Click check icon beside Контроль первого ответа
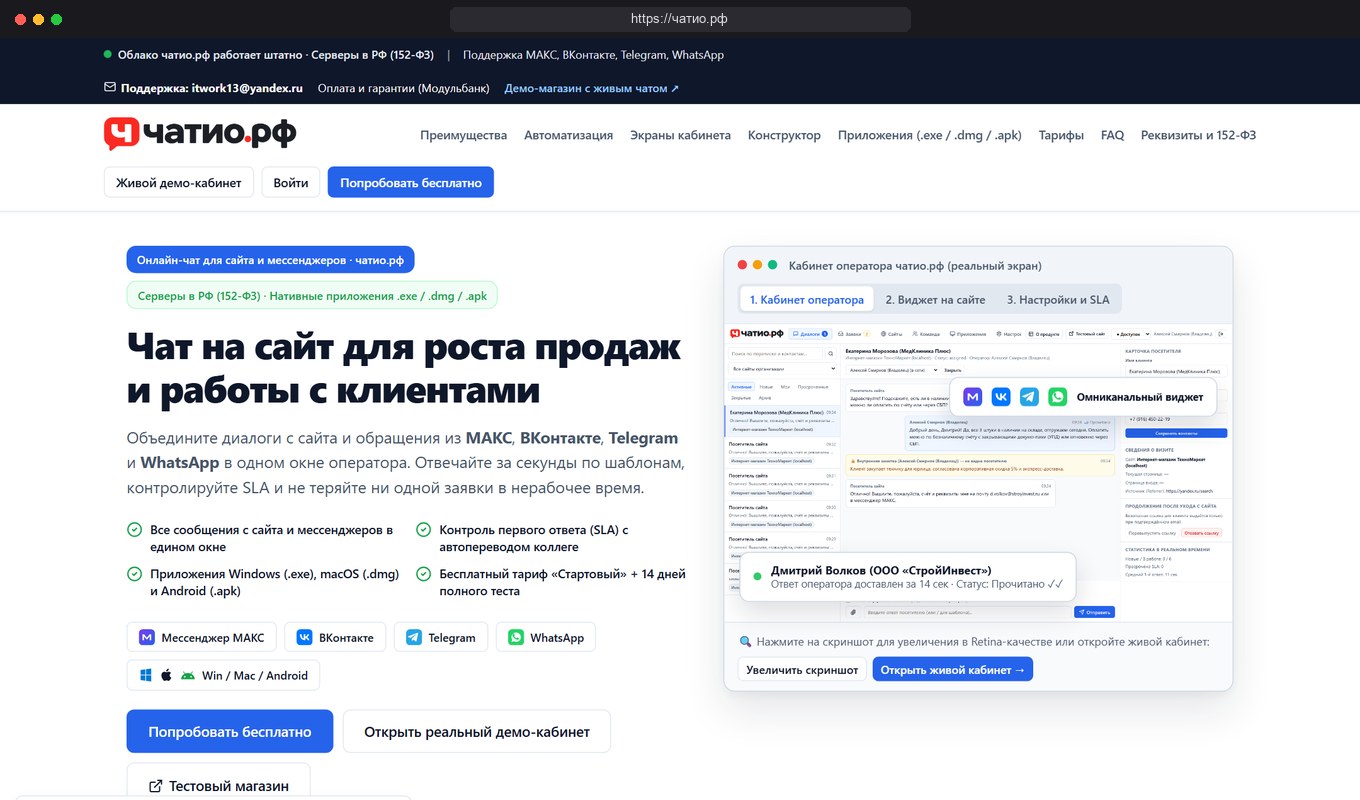Screen dimensions: 1360x800 [x=423, y=530]
